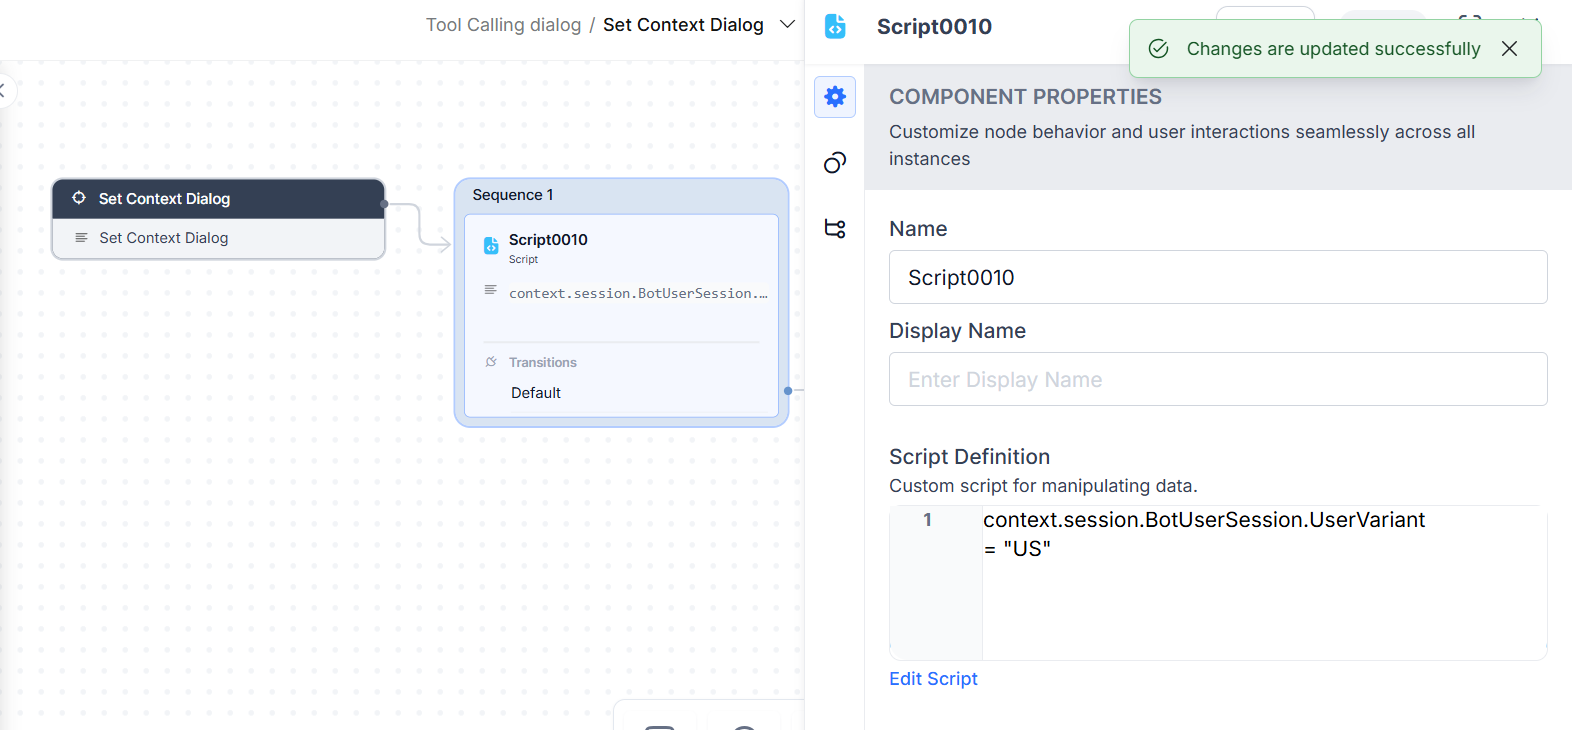Viewport: 1572px width, 730px height.
Task: Click the Script Definition label
Action: pyautogui.click(x=969, y=457)
